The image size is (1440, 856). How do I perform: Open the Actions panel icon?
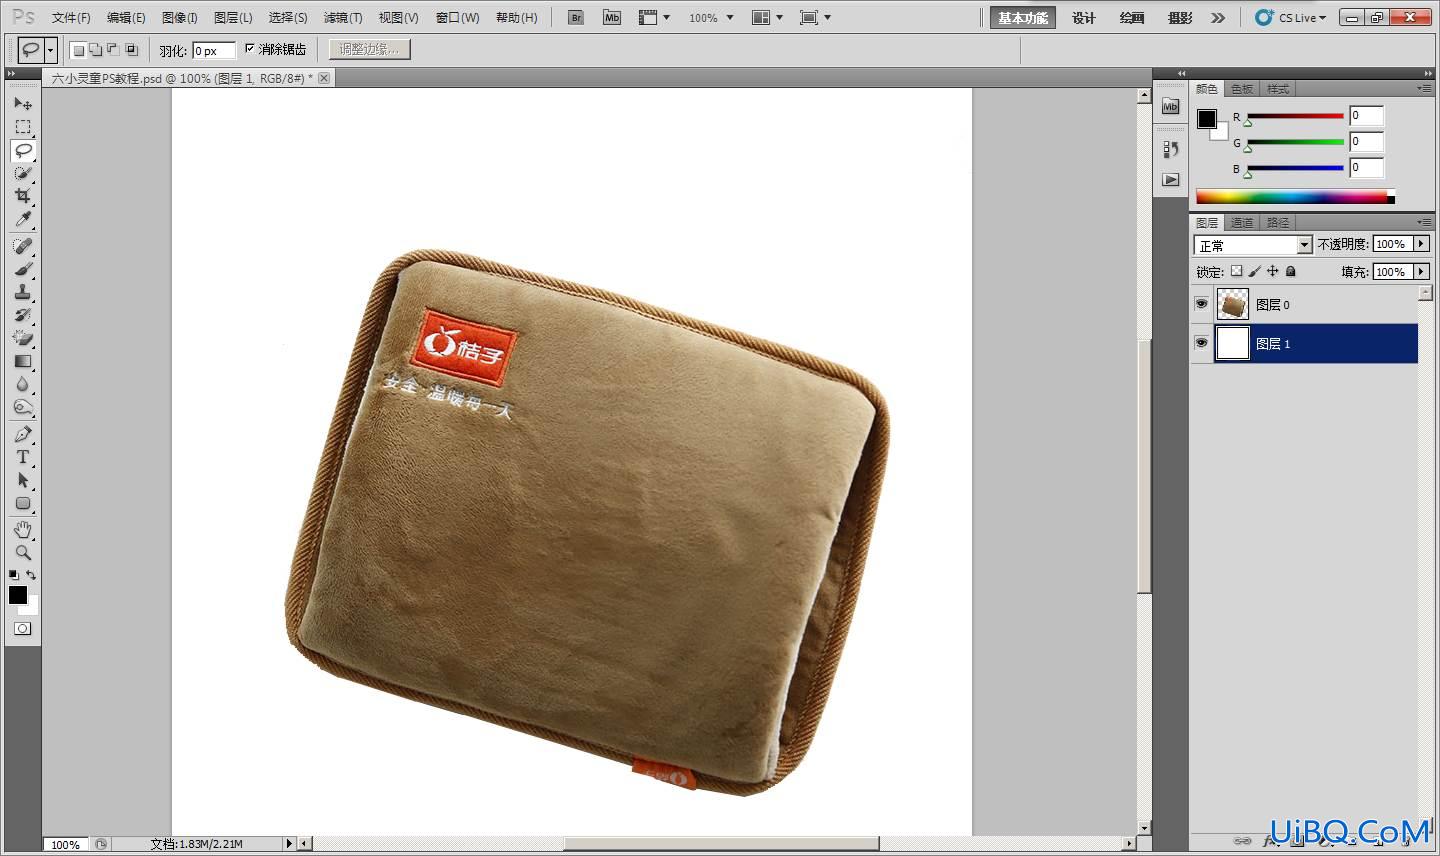1171,180
